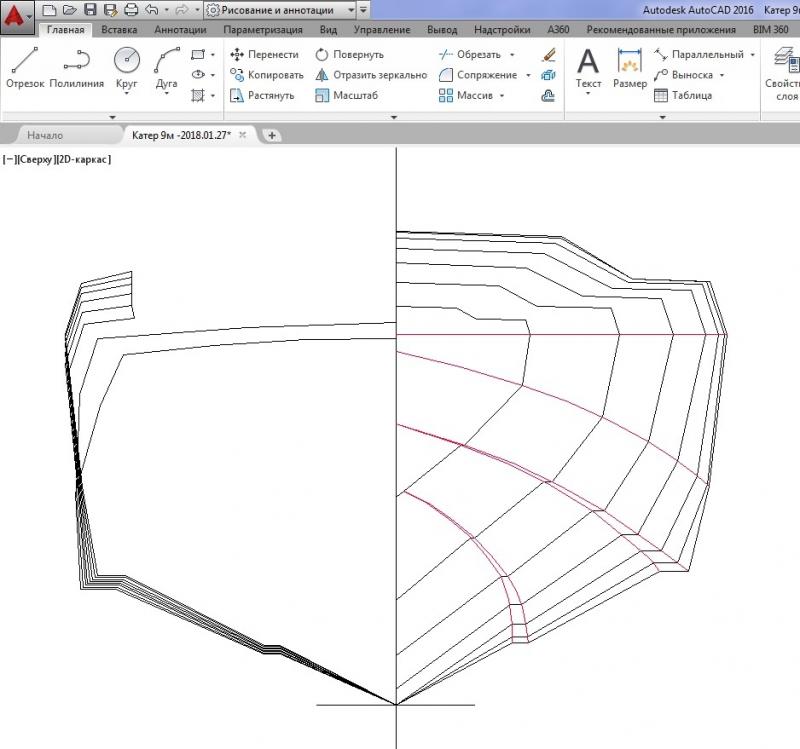800x749 pixels.
Task: Expand the Сопряжение (Fillet) dropdown arrow
Action: point(526,75)
